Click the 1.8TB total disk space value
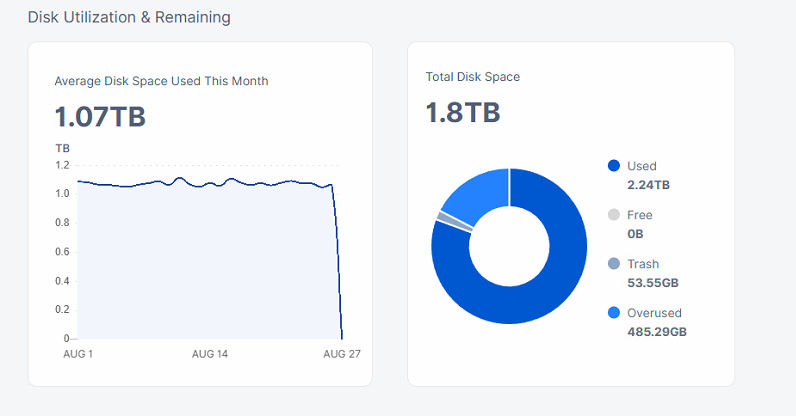The height and width of the screenshot is (416, 796). tap(463, 112)
